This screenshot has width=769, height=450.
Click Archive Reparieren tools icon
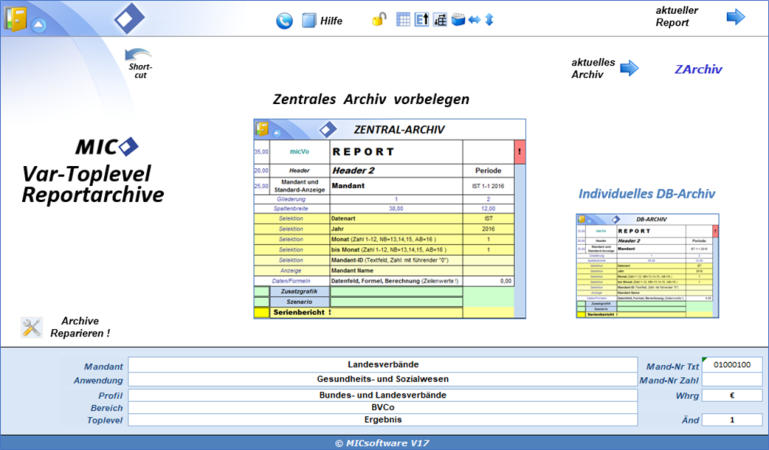(32, 327)
